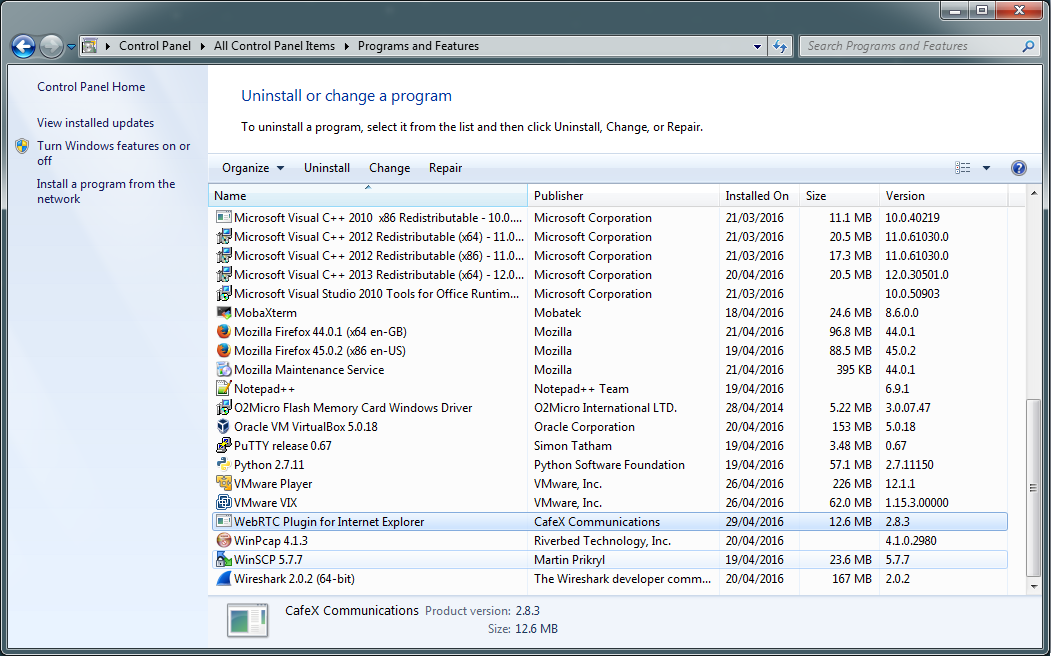
Task: Expand the All Control Panel Items arrow
Action: point(347,46)
